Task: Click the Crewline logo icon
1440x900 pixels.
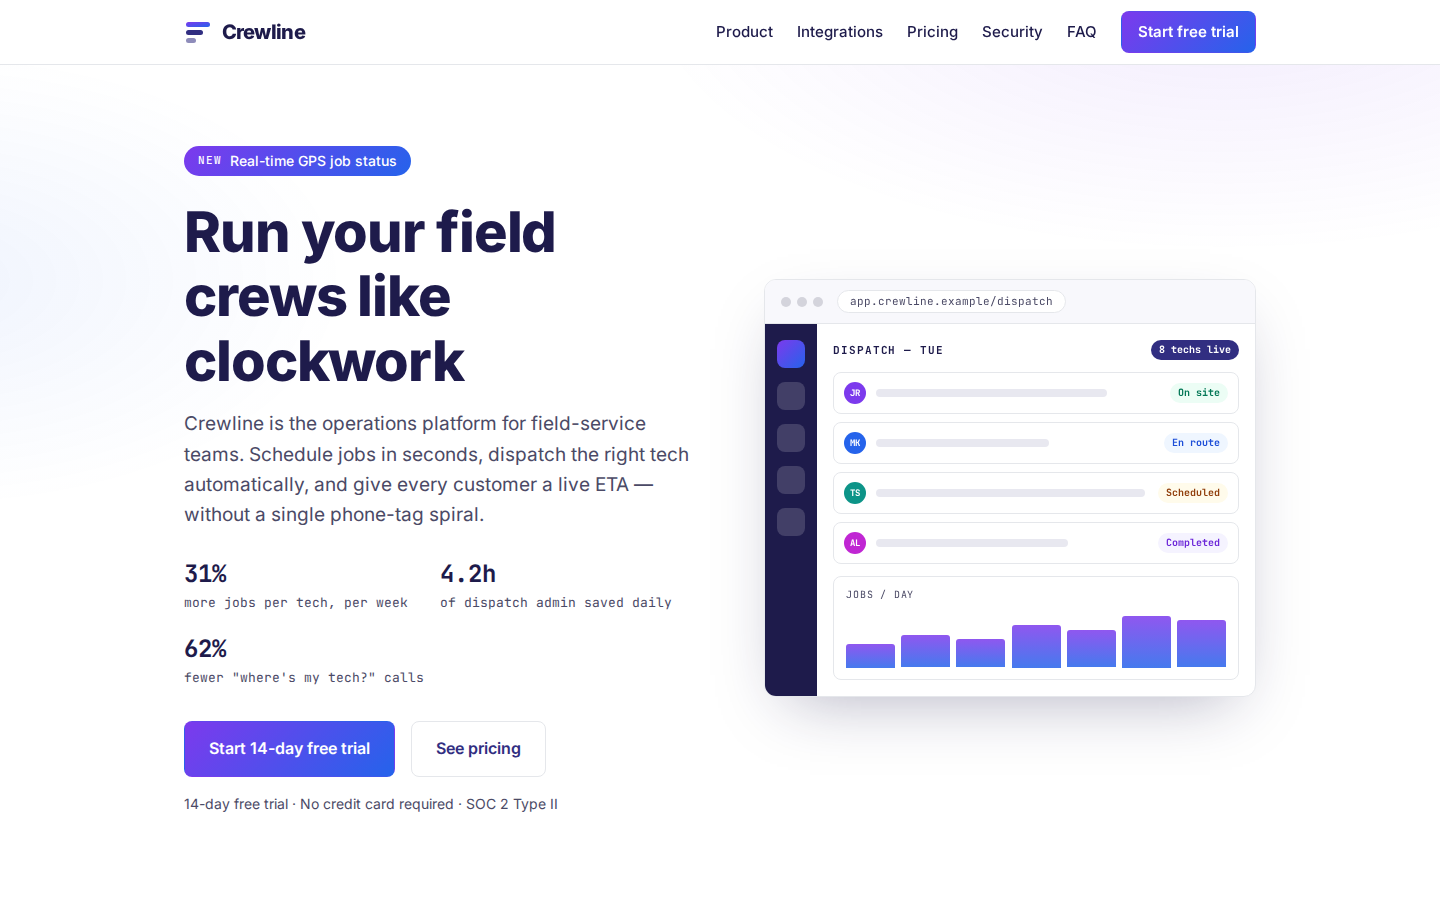Action: point(198,32)
